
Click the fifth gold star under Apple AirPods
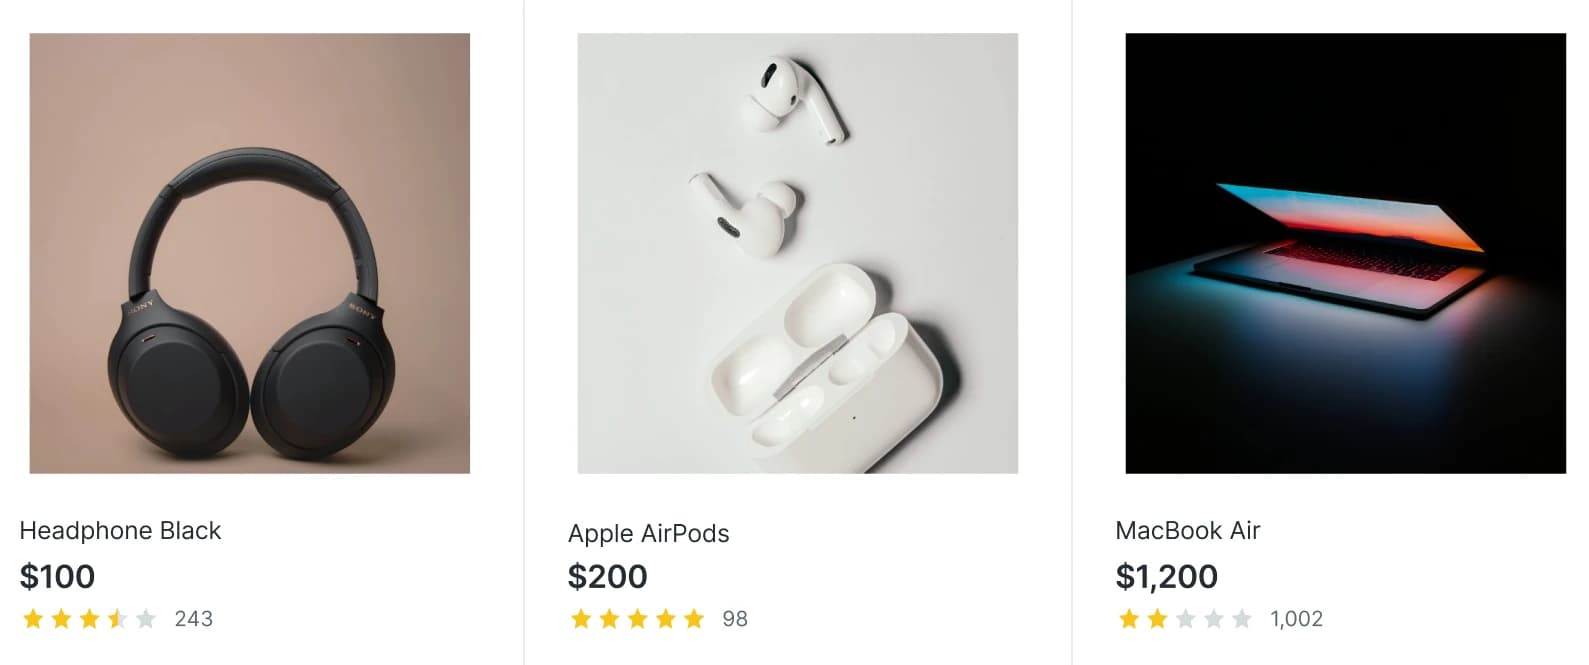(694, 619)
